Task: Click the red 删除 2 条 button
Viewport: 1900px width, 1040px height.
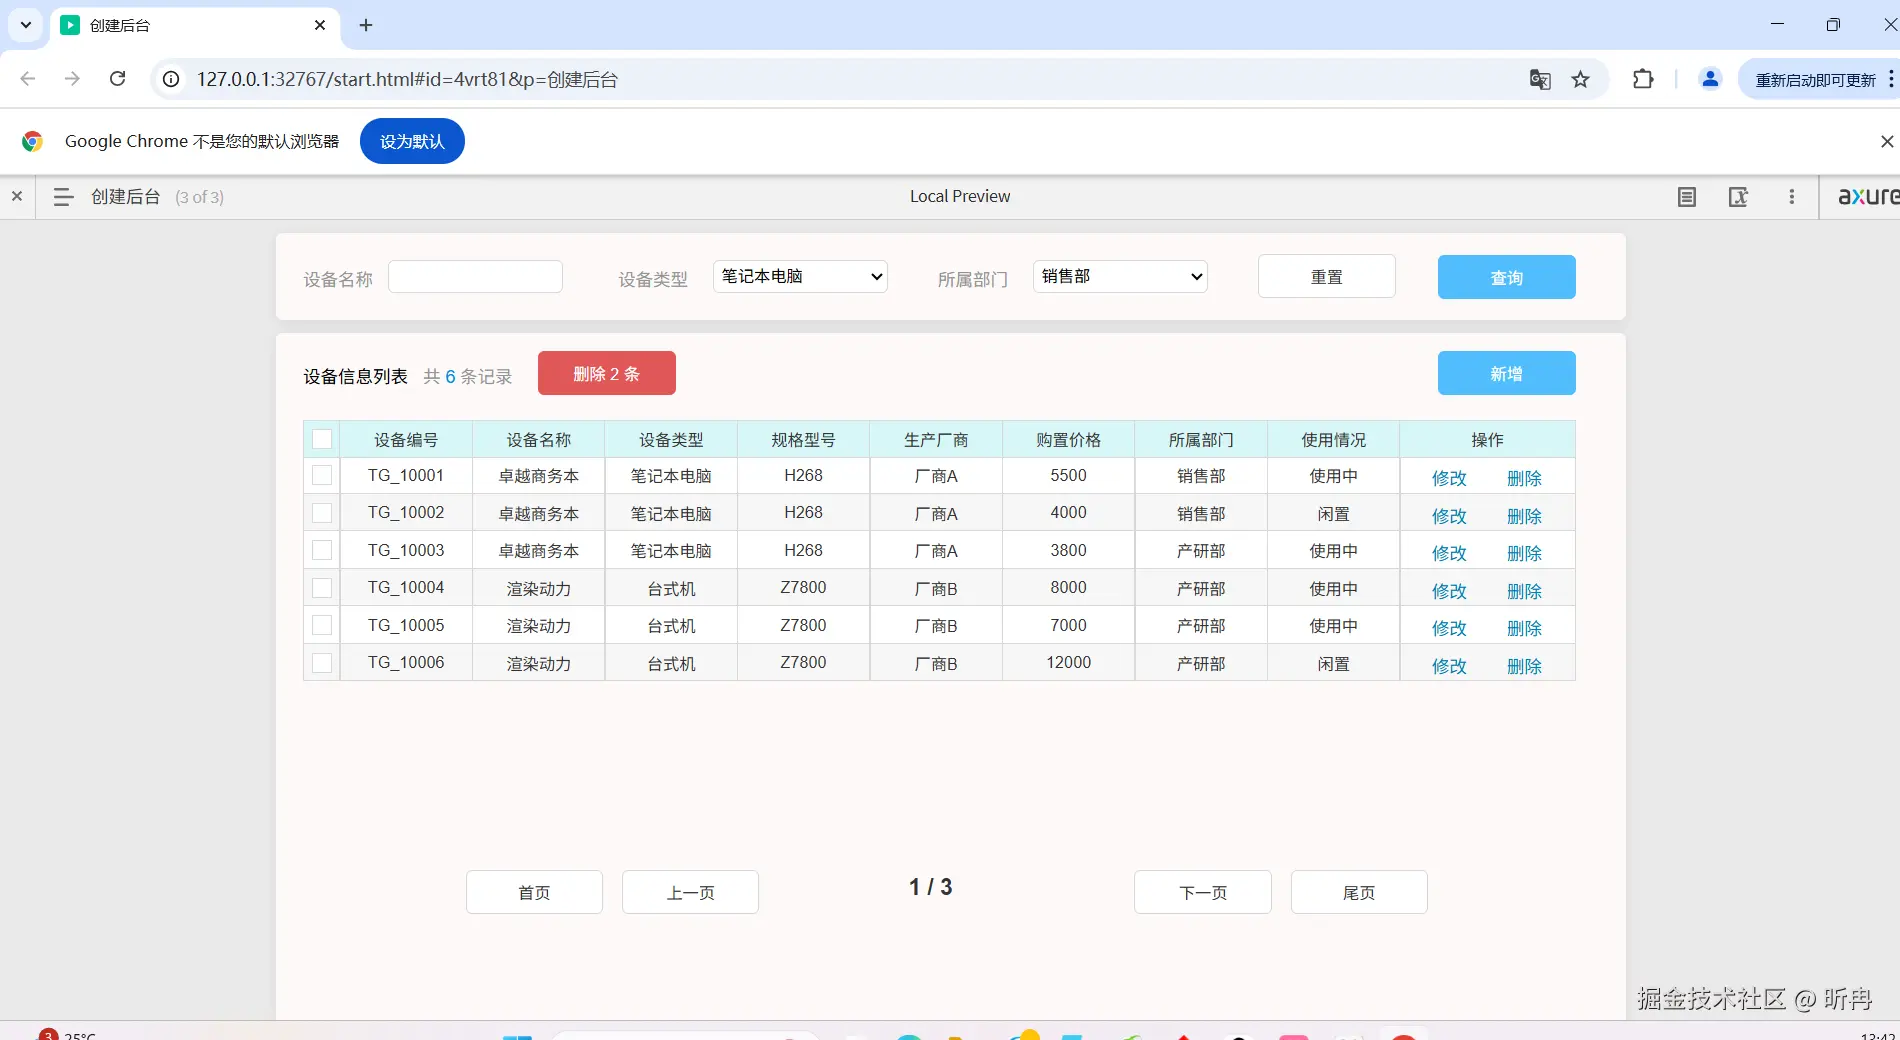Action: click(606, 373)
